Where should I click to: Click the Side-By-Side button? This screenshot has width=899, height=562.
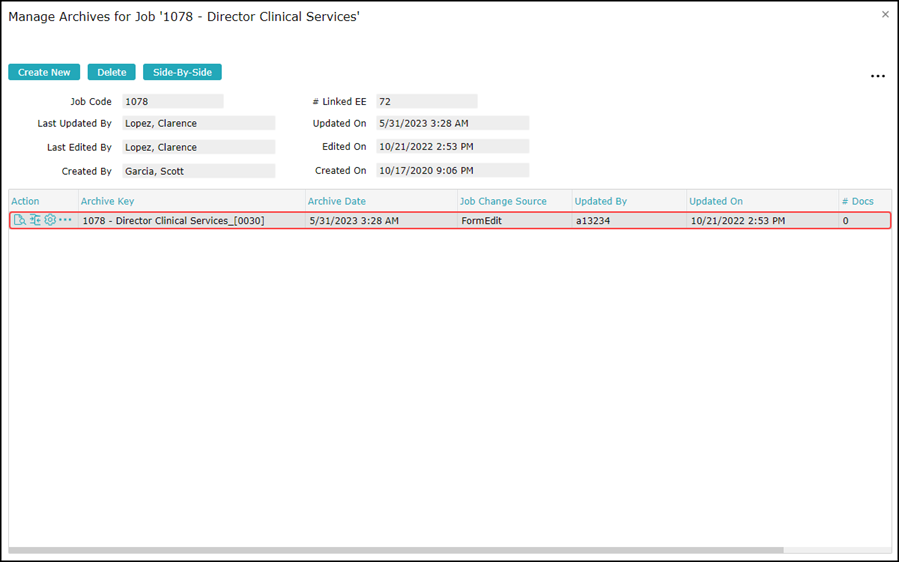(x=182, y=72)
